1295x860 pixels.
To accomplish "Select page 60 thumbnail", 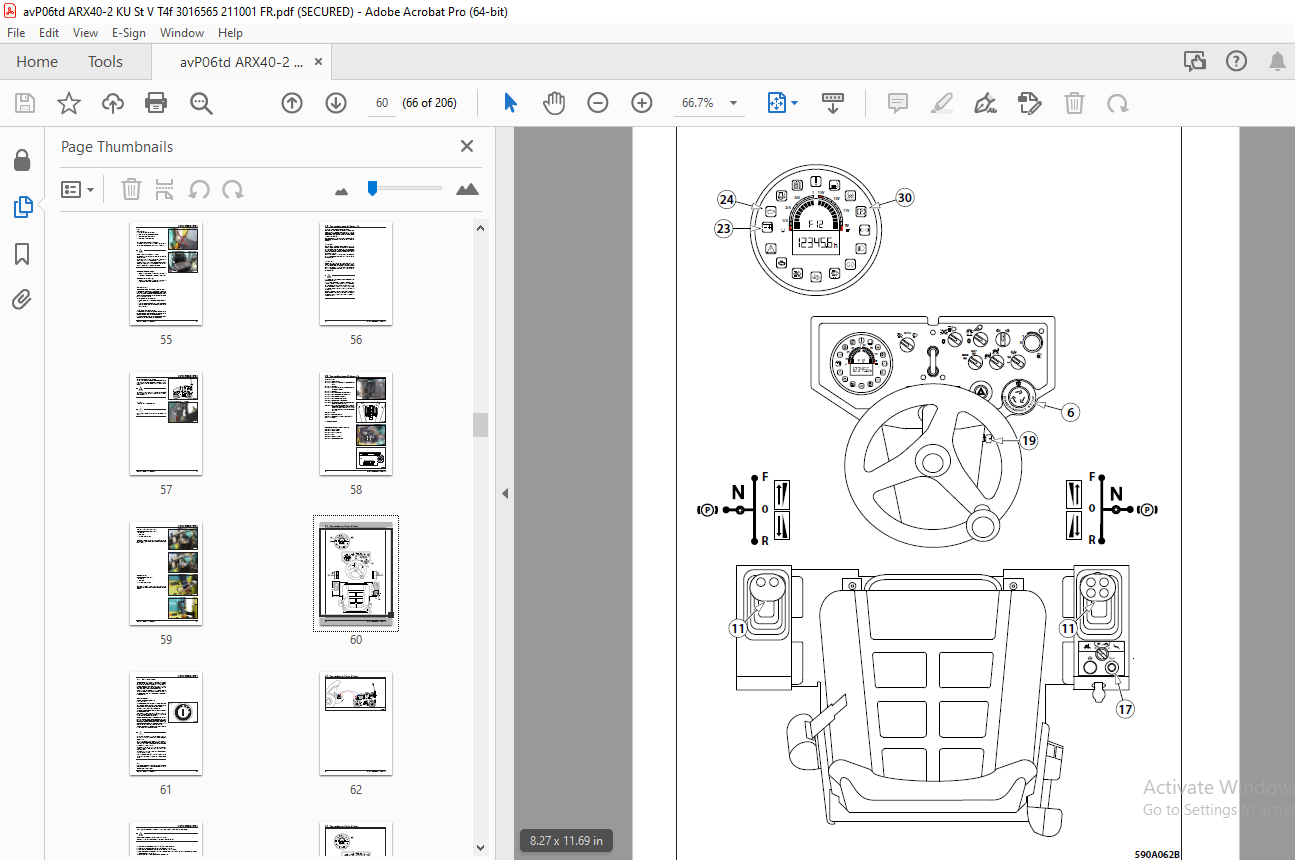I will coord(356,574).
